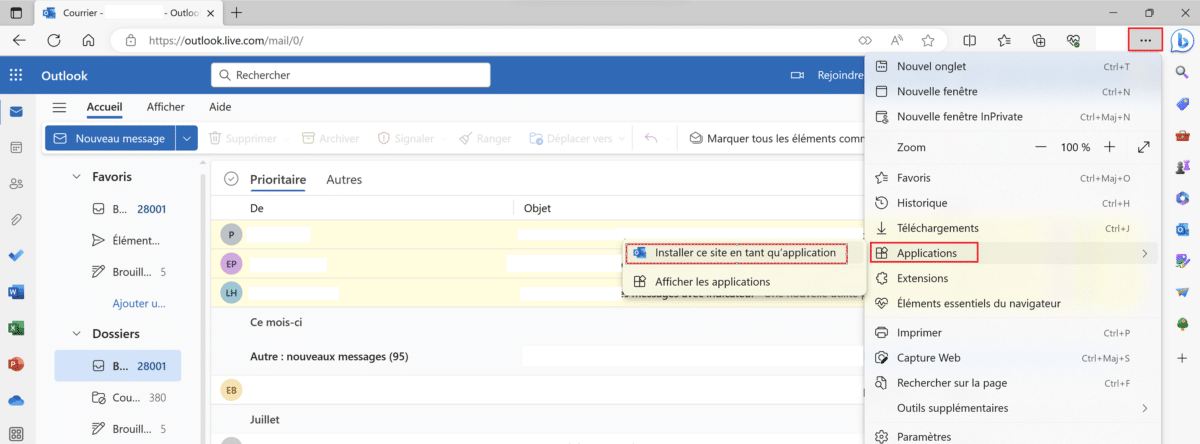This screenshot has width=1200, height=444.
Task: Toggle the navigation pane hamburger button
Action: coord(60,107)
